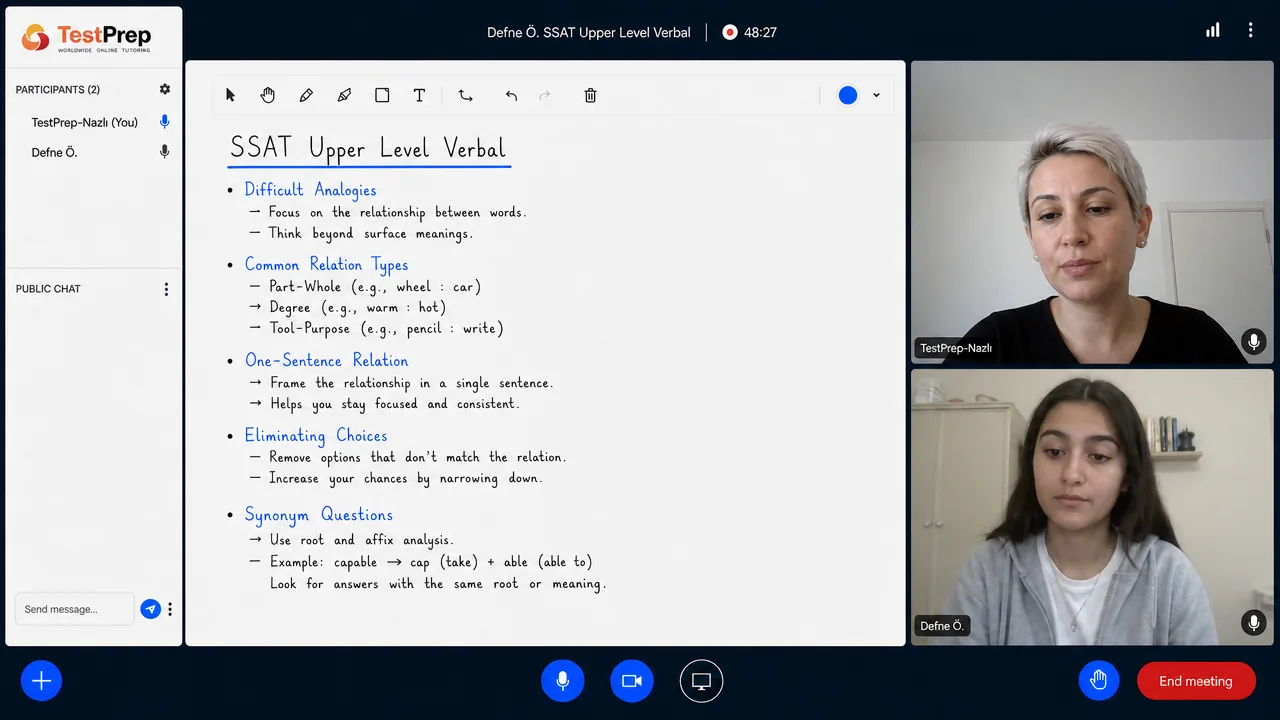
Task: Click the End meeting button
Action: pos(1196,681)
